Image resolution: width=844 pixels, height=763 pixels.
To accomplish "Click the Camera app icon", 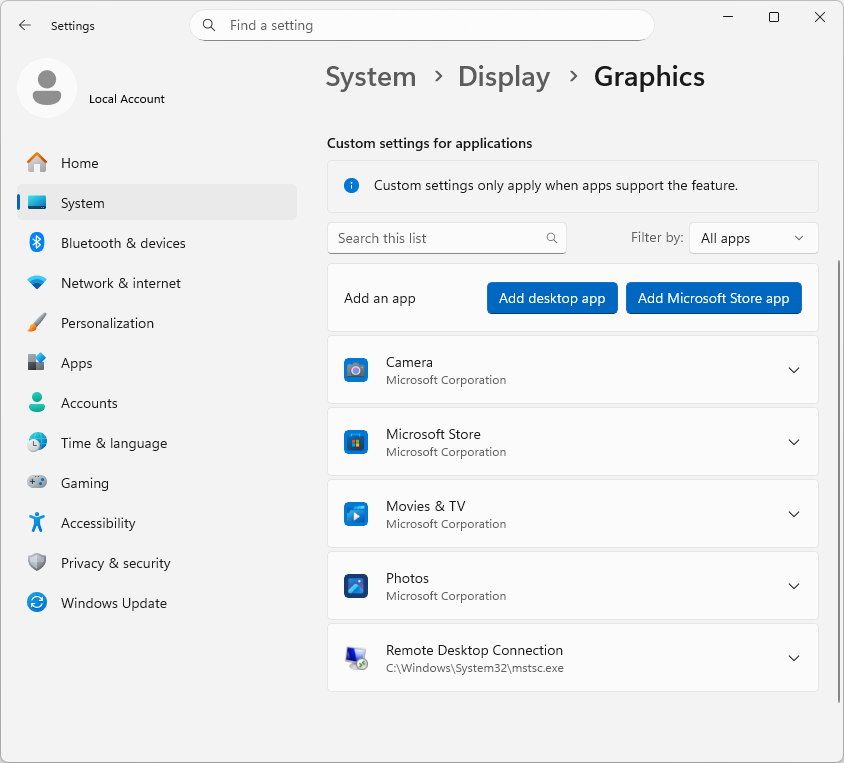I will point(356,369).
